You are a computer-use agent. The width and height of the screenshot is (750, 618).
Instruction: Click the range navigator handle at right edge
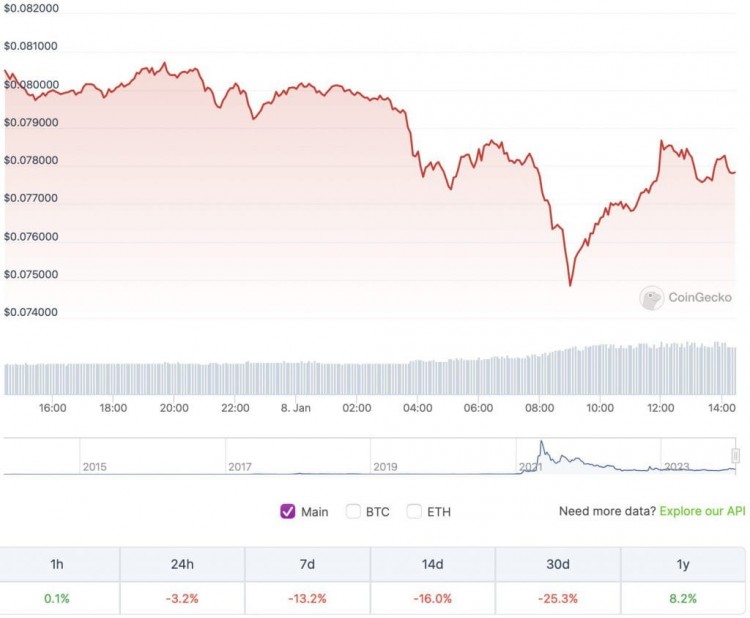[736, 456]
